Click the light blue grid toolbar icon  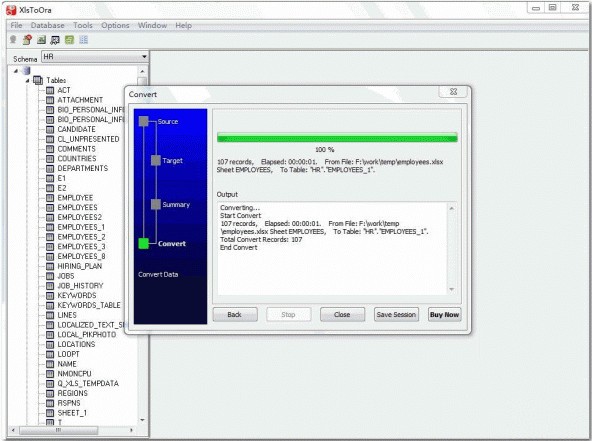83,40
